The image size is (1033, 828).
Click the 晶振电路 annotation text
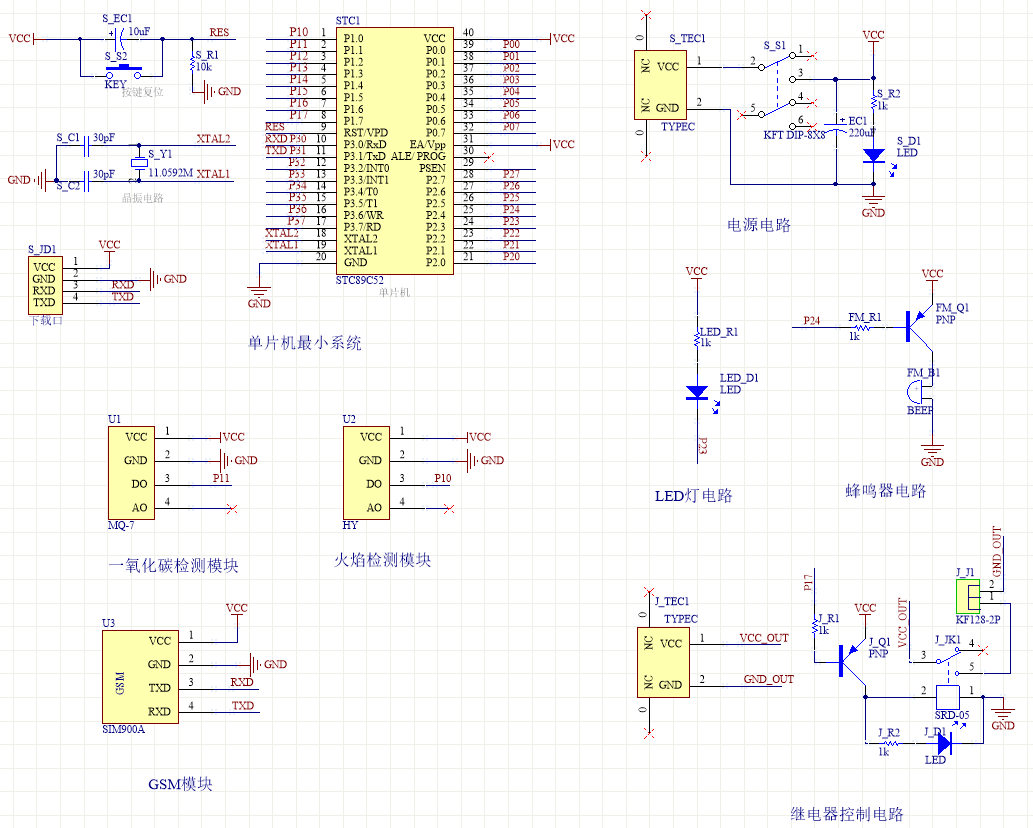tap(142, 198)
